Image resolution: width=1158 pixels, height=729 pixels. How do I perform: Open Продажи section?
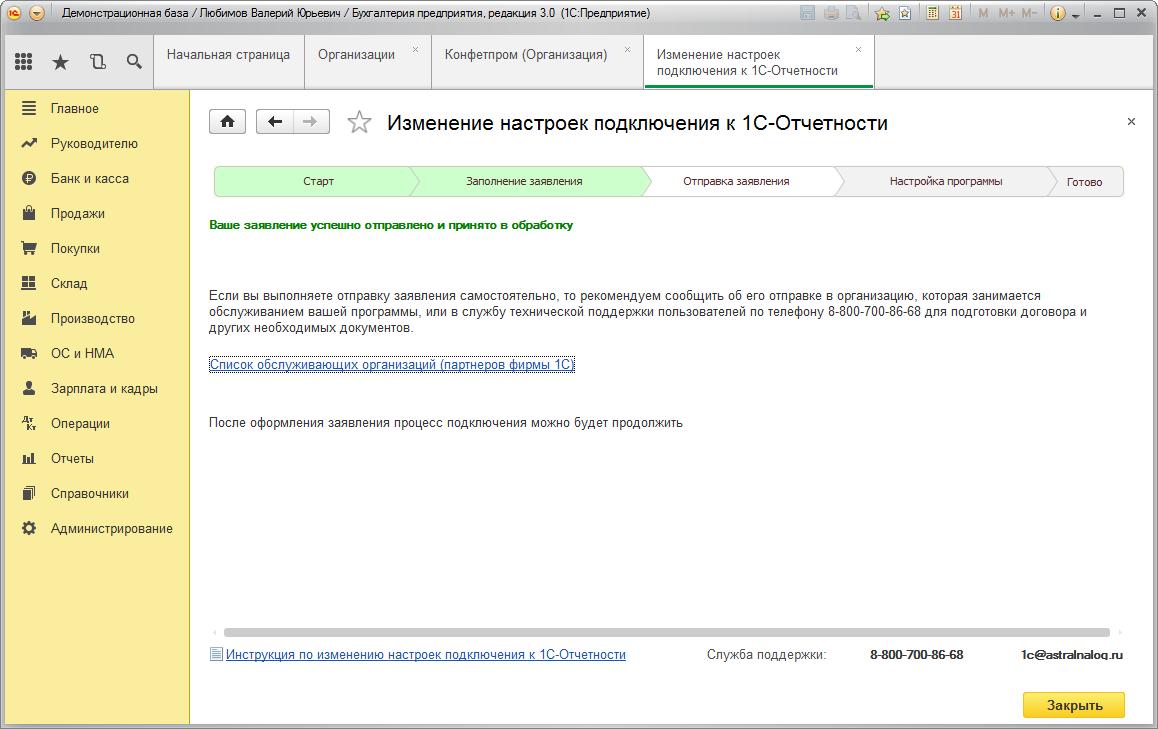[x=97, y=213]
